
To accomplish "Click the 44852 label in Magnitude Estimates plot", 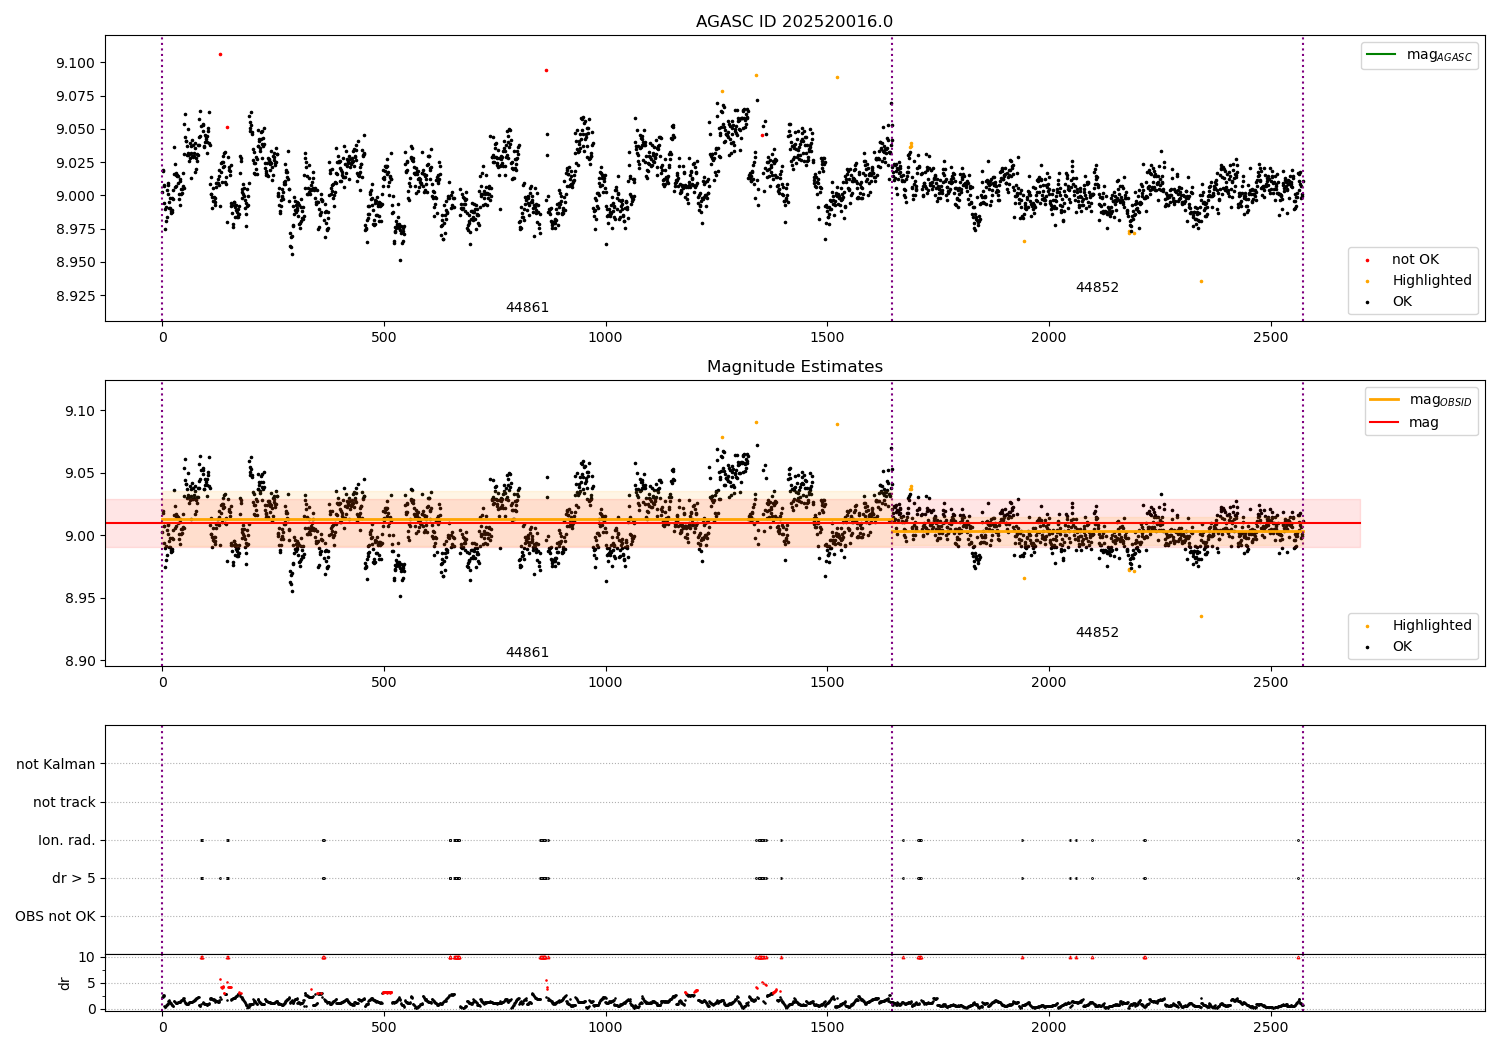I will click(1097, 633).
